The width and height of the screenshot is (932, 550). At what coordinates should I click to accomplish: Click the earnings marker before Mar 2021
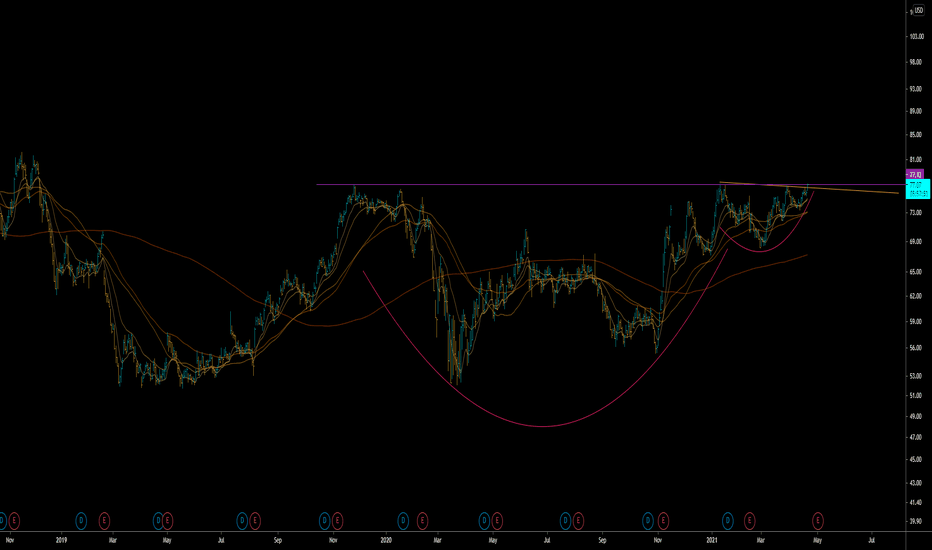click(x=750, y=521)
